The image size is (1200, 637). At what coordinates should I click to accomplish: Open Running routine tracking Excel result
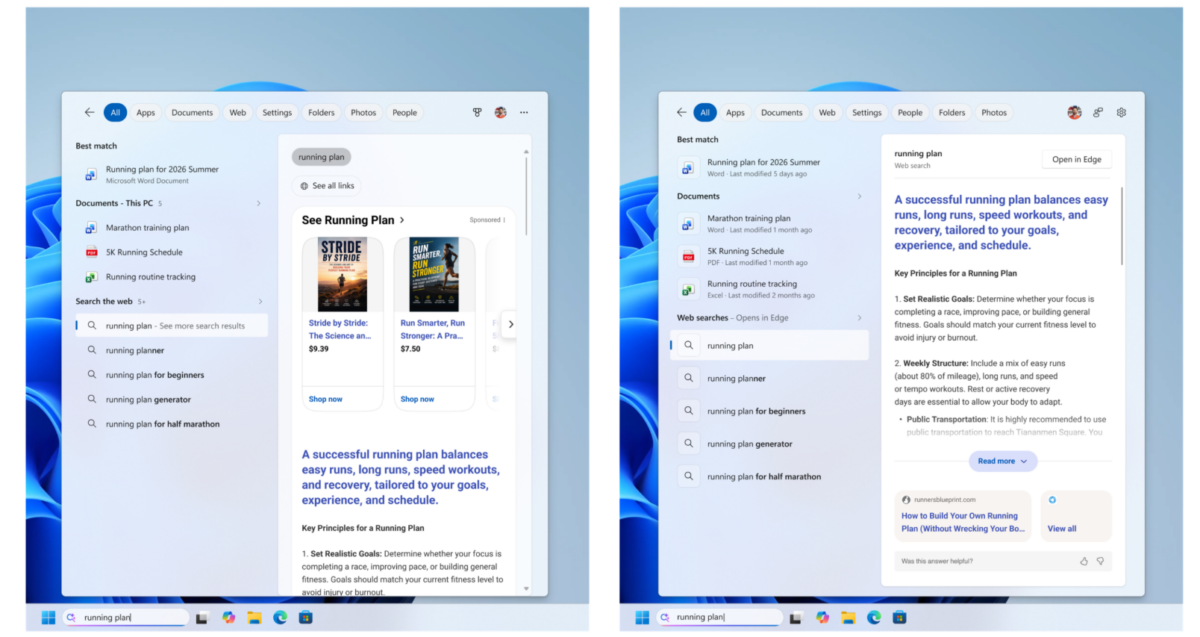768,289
